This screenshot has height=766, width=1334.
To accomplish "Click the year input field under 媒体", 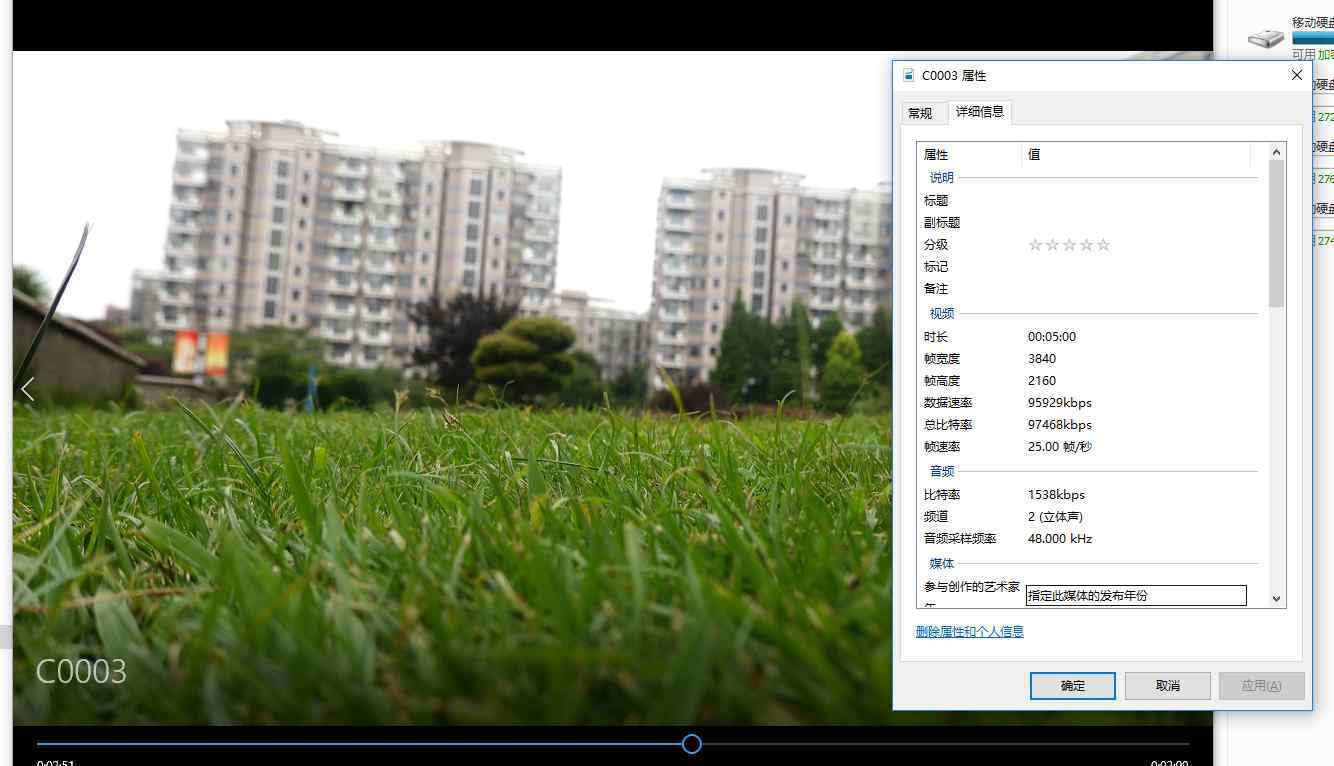I will (1136, 596).
